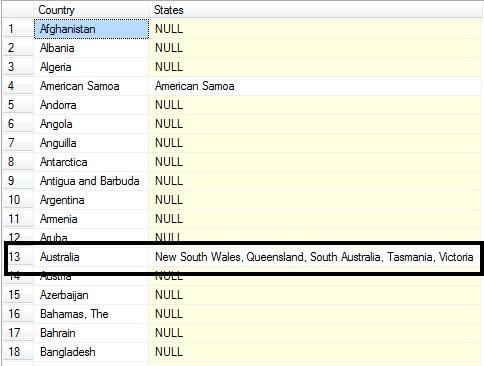This screenshot has height=366, width=484.
Task: Select the Algeria country cell
Action: (x=91, y=67)
